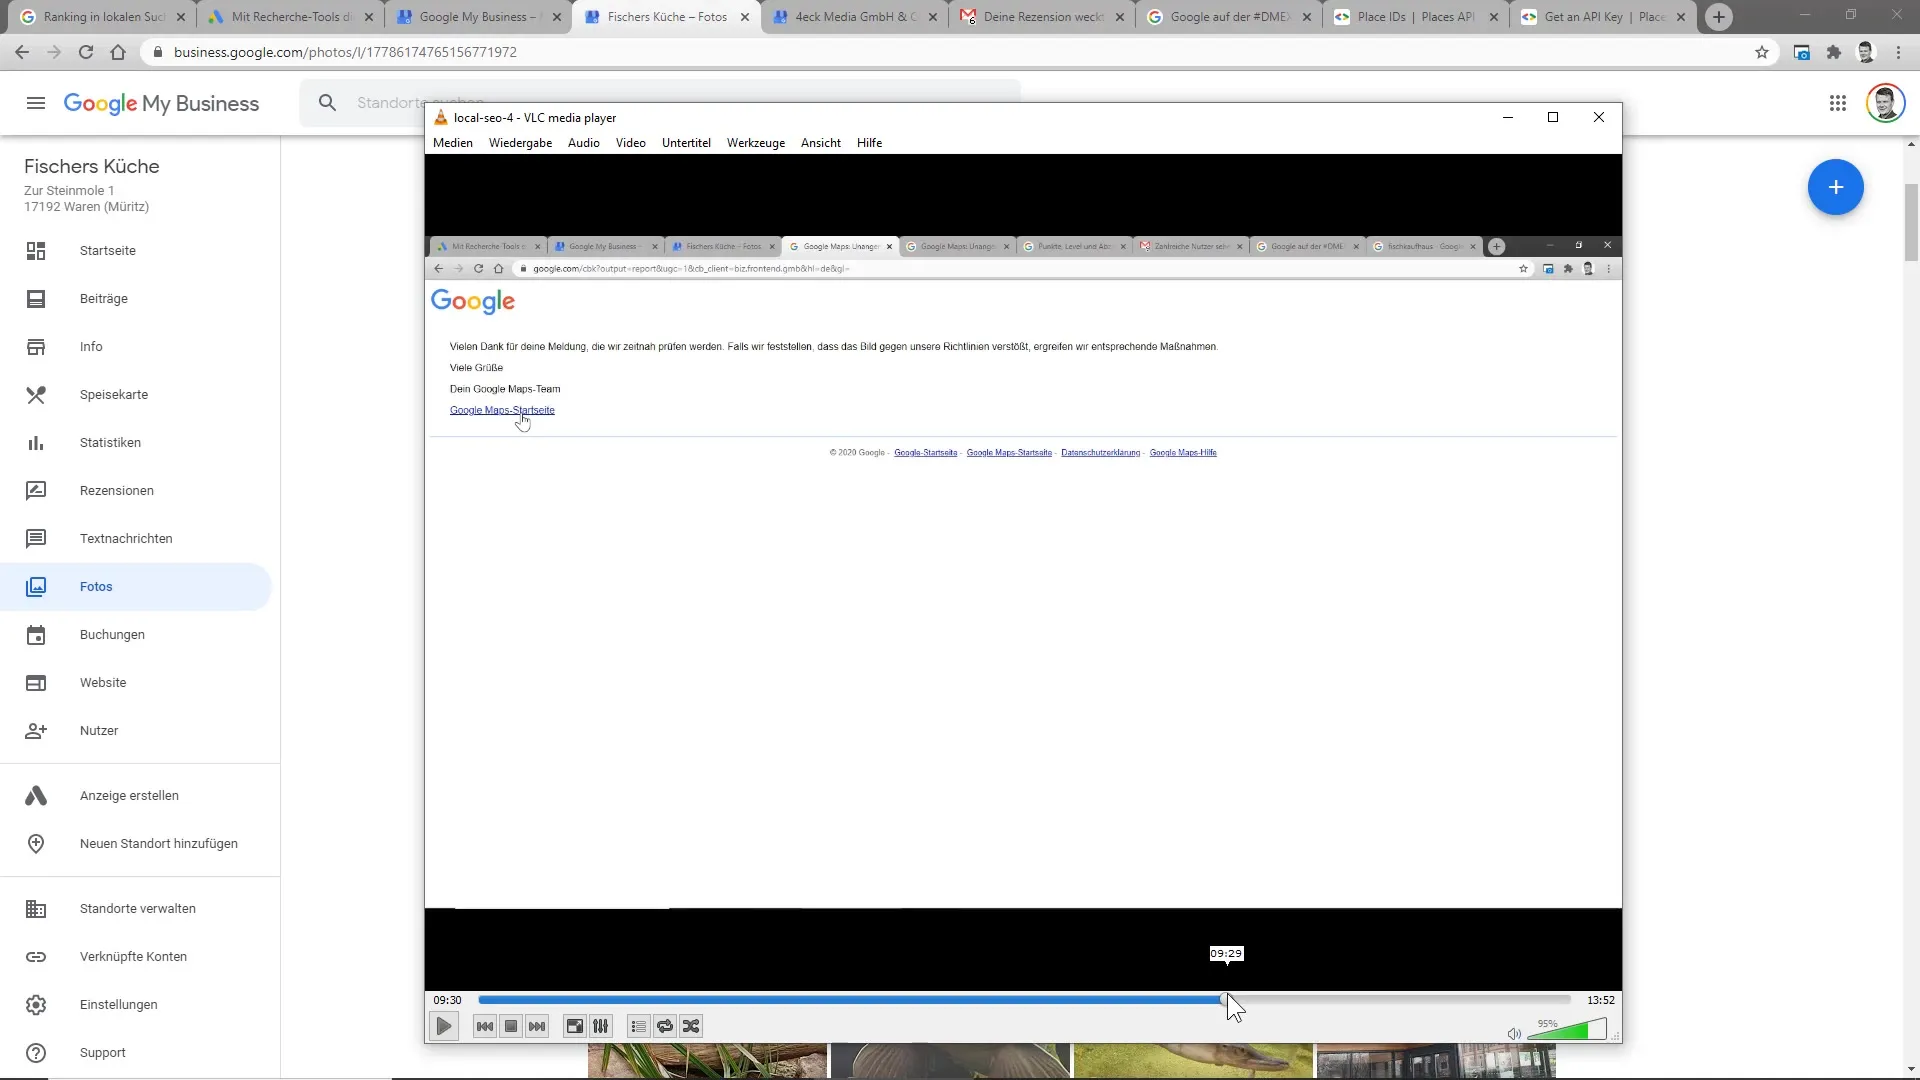Skip to next media in VLC
Viewport: 1920px width, 1080px height.
[537, 1026]
